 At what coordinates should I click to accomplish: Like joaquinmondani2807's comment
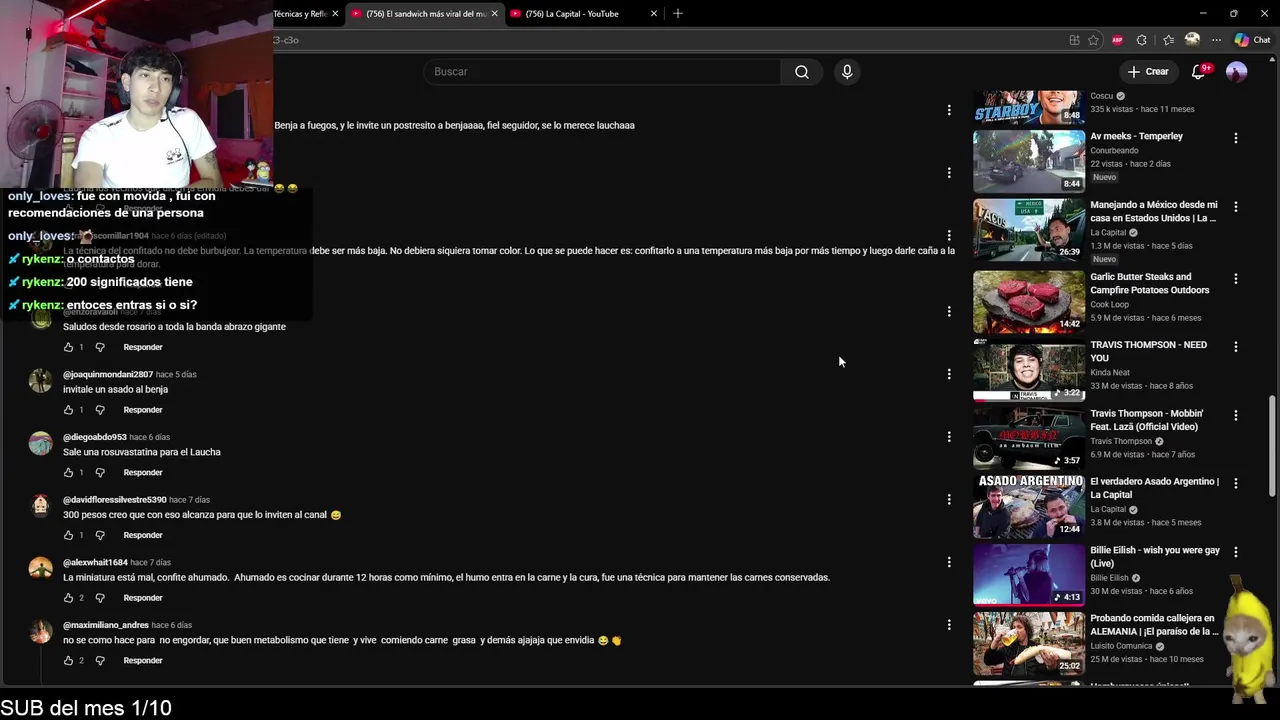point(68,410)
